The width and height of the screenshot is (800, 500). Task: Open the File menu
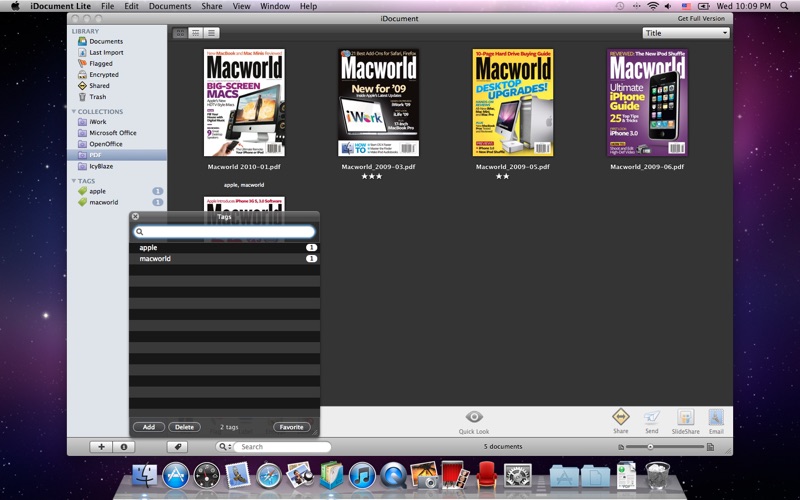(108, 6)
